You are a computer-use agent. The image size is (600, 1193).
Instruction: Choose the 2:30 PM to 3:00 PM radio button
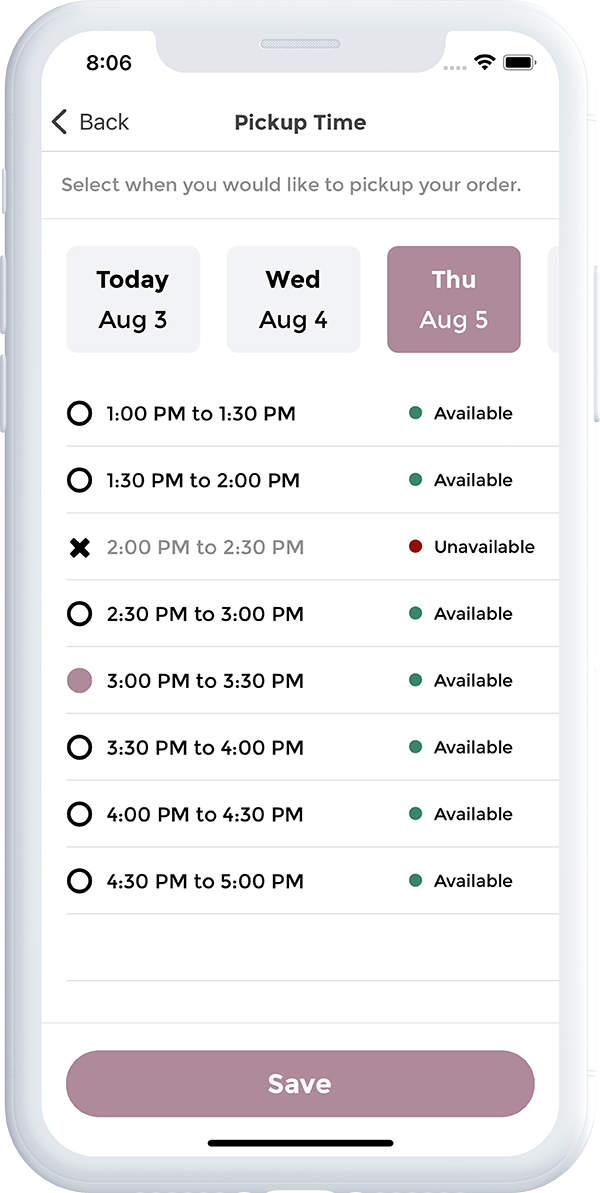pos(79,614)
